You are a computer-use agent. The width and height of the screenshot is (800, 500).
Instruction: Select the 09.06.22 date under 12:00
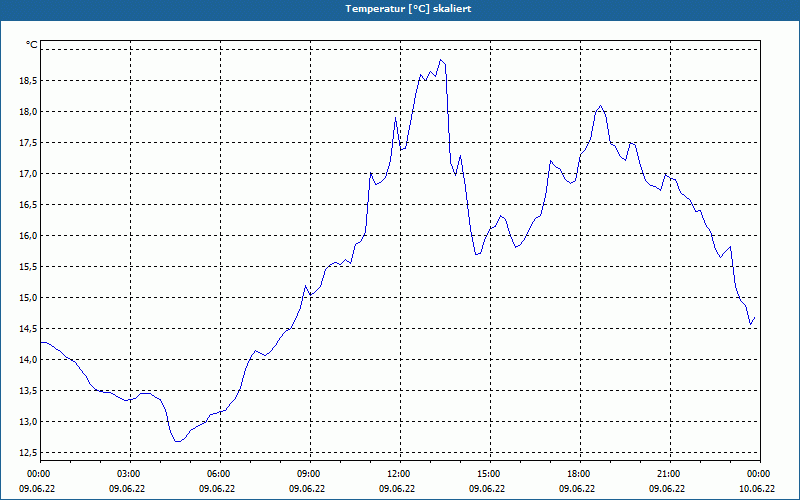(x=397, y=489)
